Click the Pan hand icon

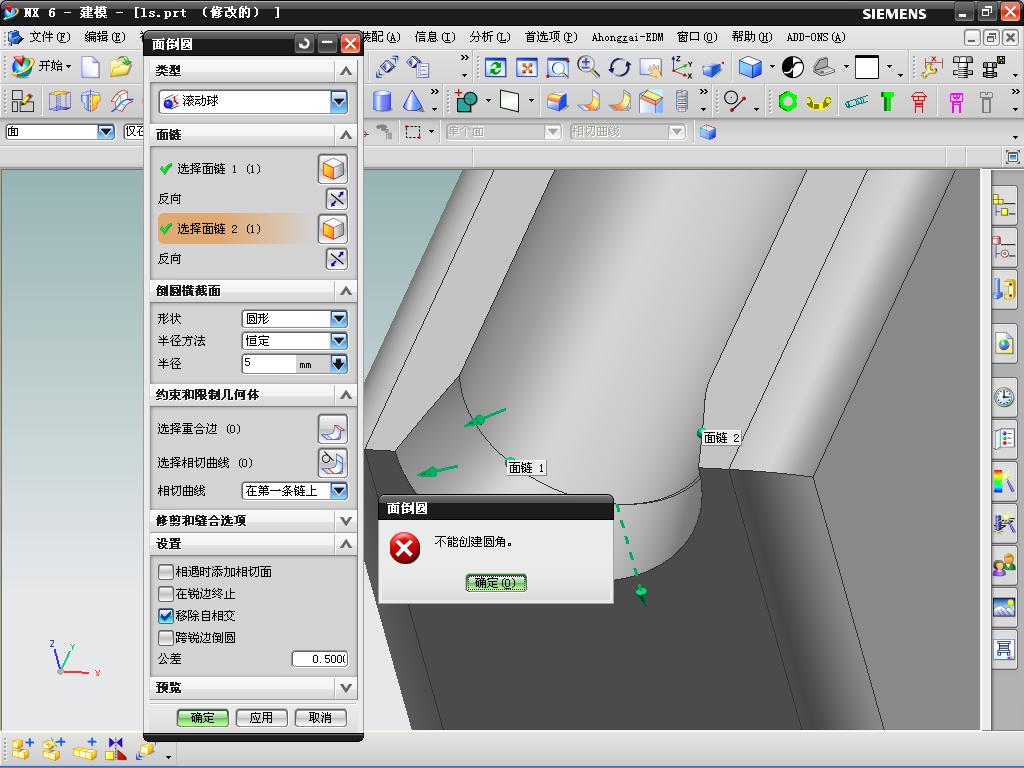click(x=650, y=67)
